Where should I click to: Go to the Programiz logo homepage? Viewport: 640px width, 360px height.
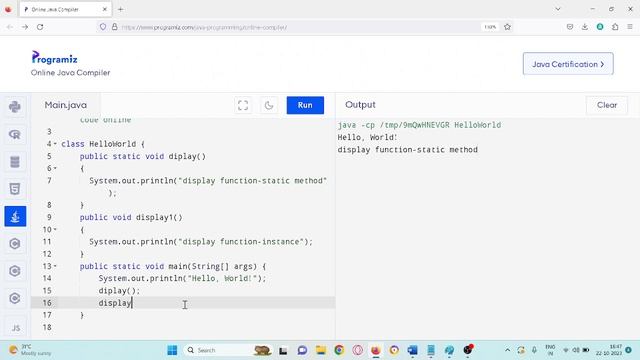click(55, 58)
